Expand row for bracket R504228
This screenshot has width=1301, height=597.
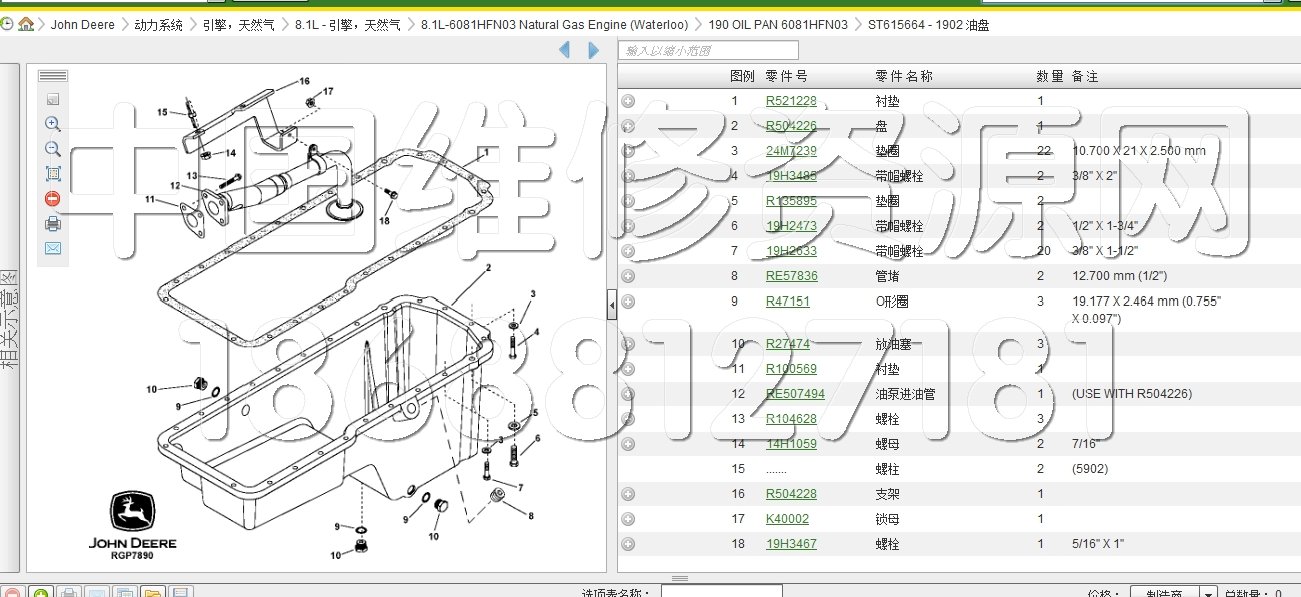[628, 494]
